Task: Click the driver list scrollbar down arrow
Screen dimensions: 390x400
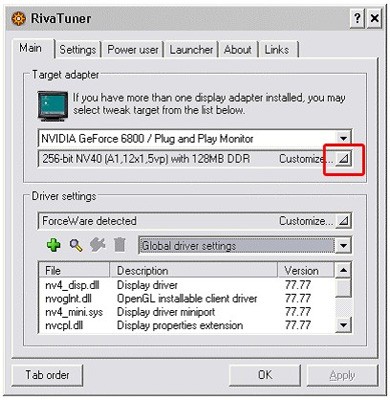Action: click(343, 324)
